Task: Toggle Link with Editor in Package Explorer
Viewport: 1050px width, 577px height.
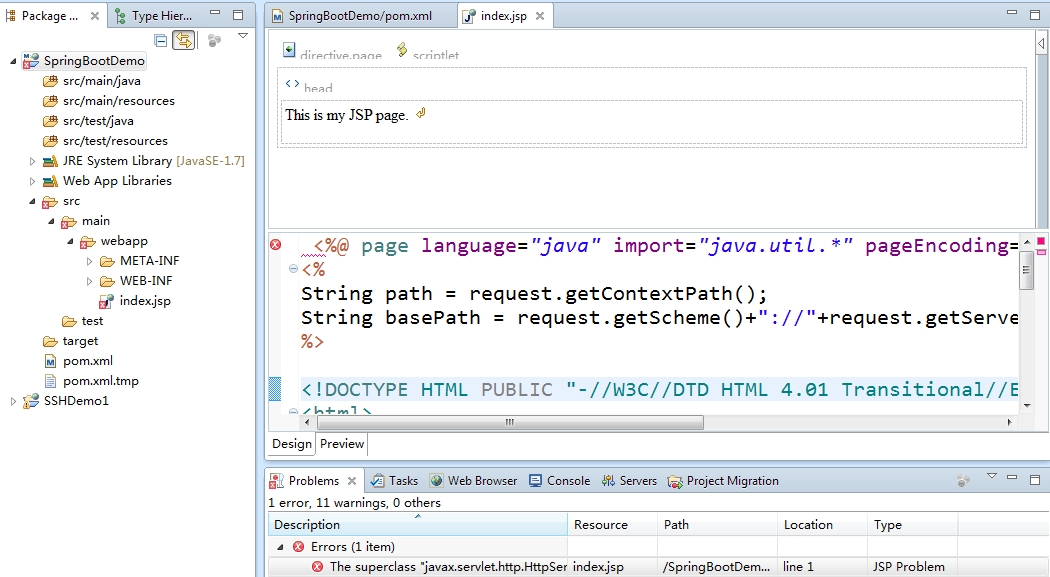Action: [185, 40]
